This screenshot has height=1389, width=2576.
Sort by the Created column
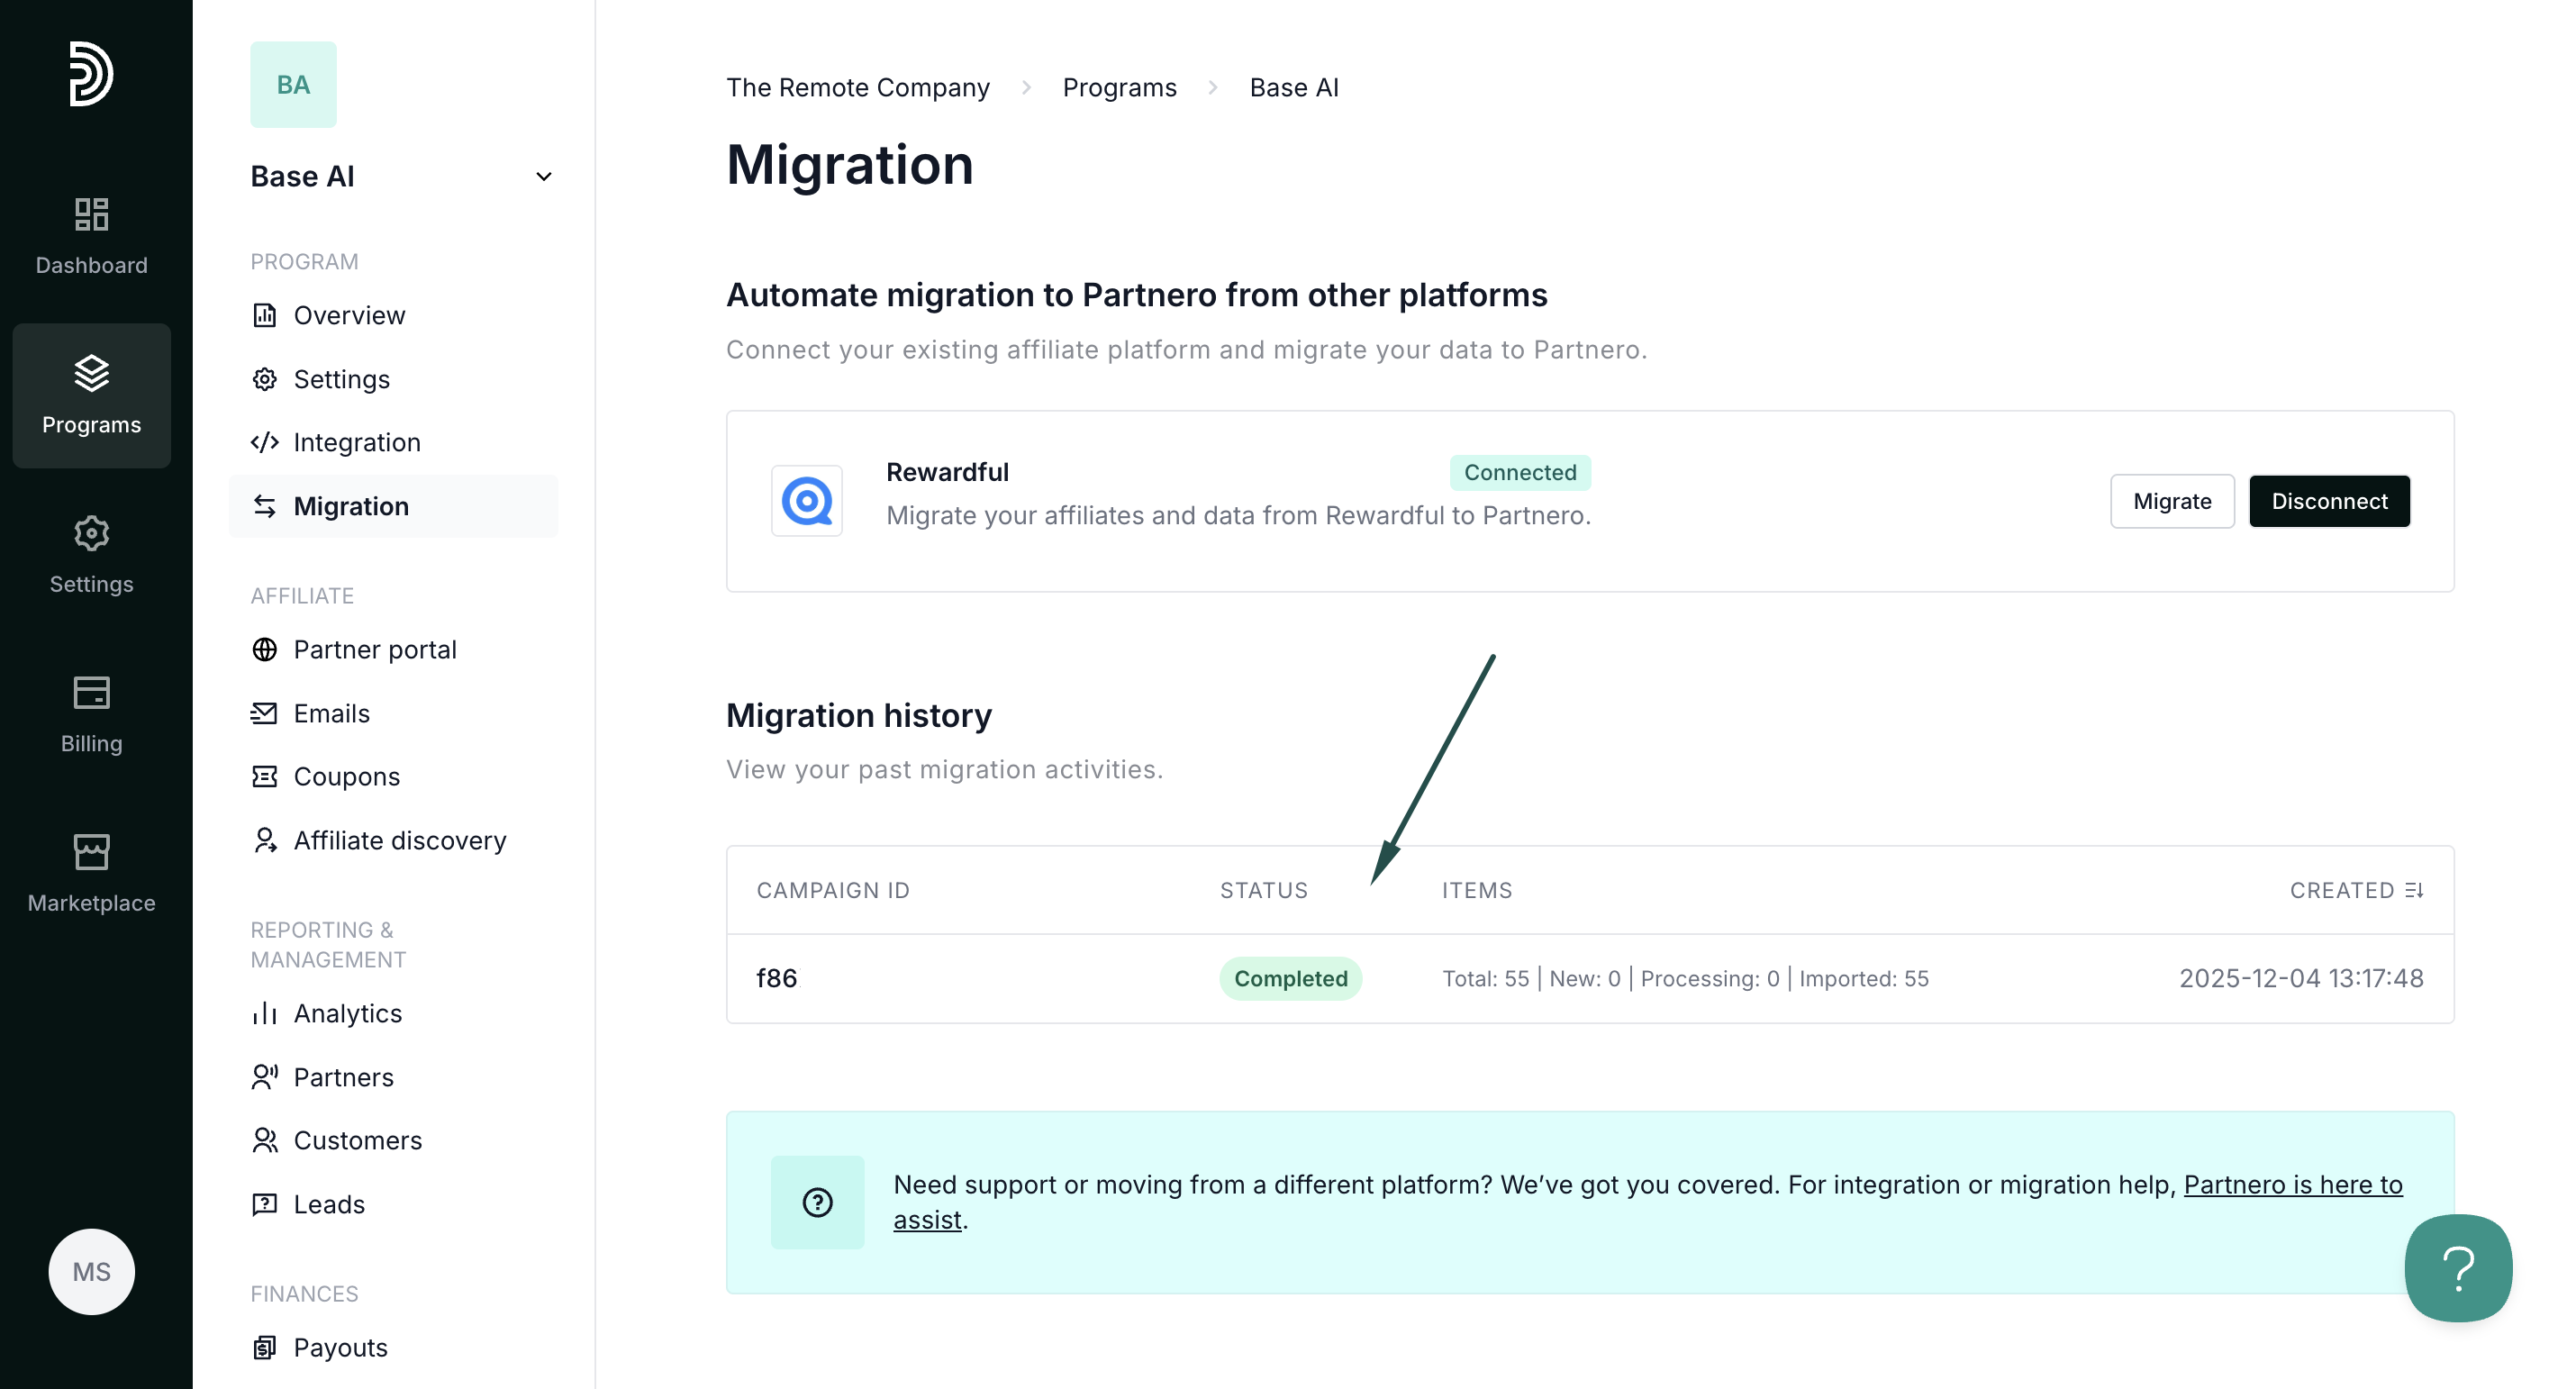[2355, 890]
